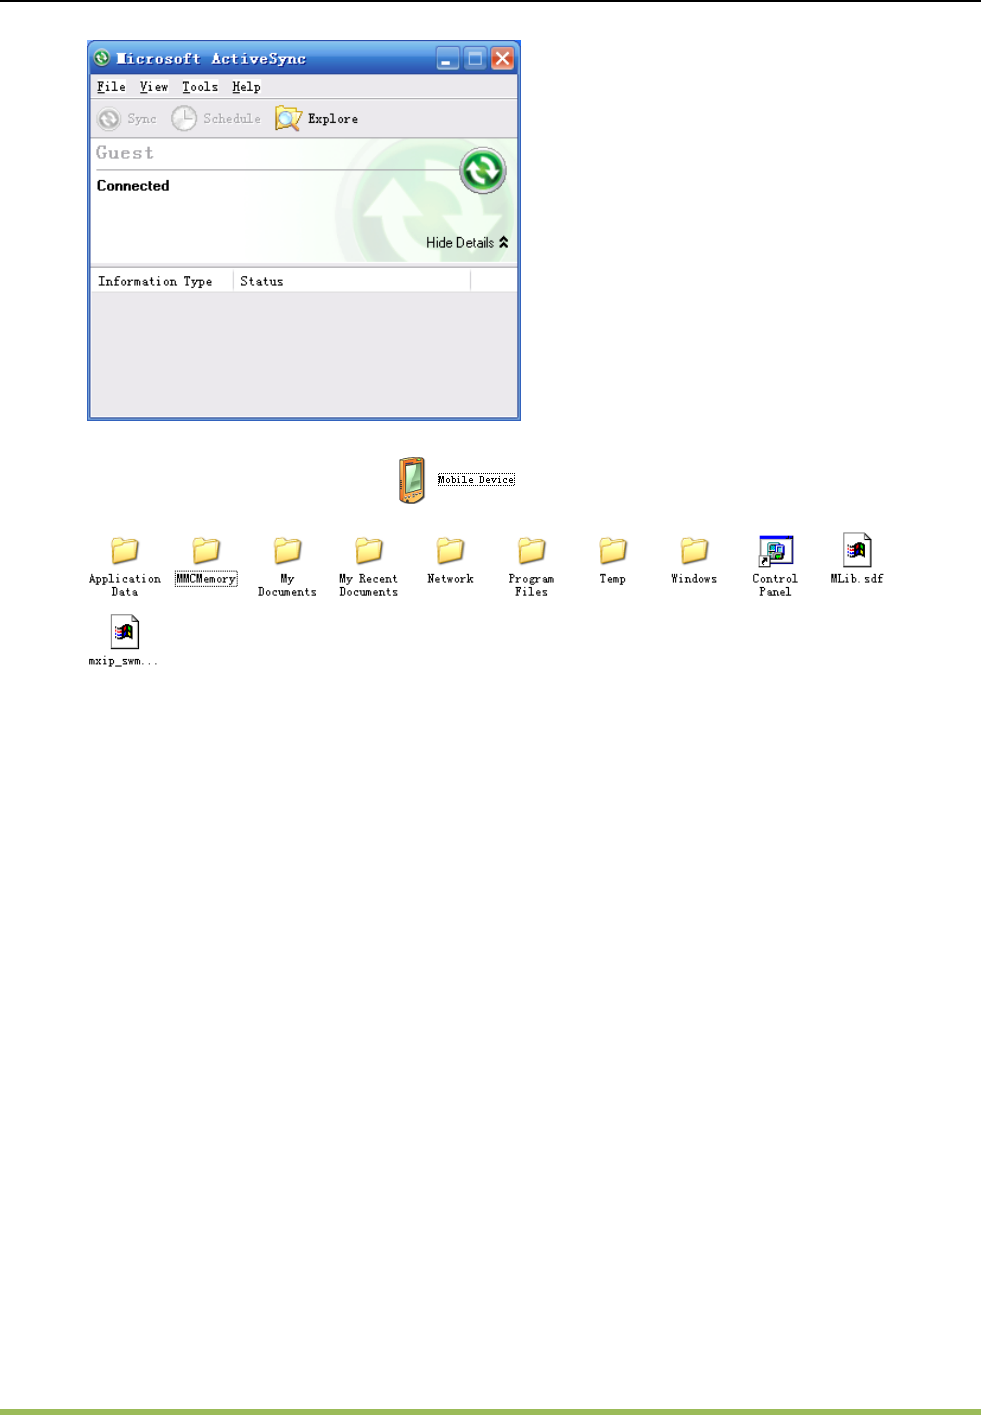Click the Explore folder icon
Viewport: 981px width, 1415px height.
288,118
